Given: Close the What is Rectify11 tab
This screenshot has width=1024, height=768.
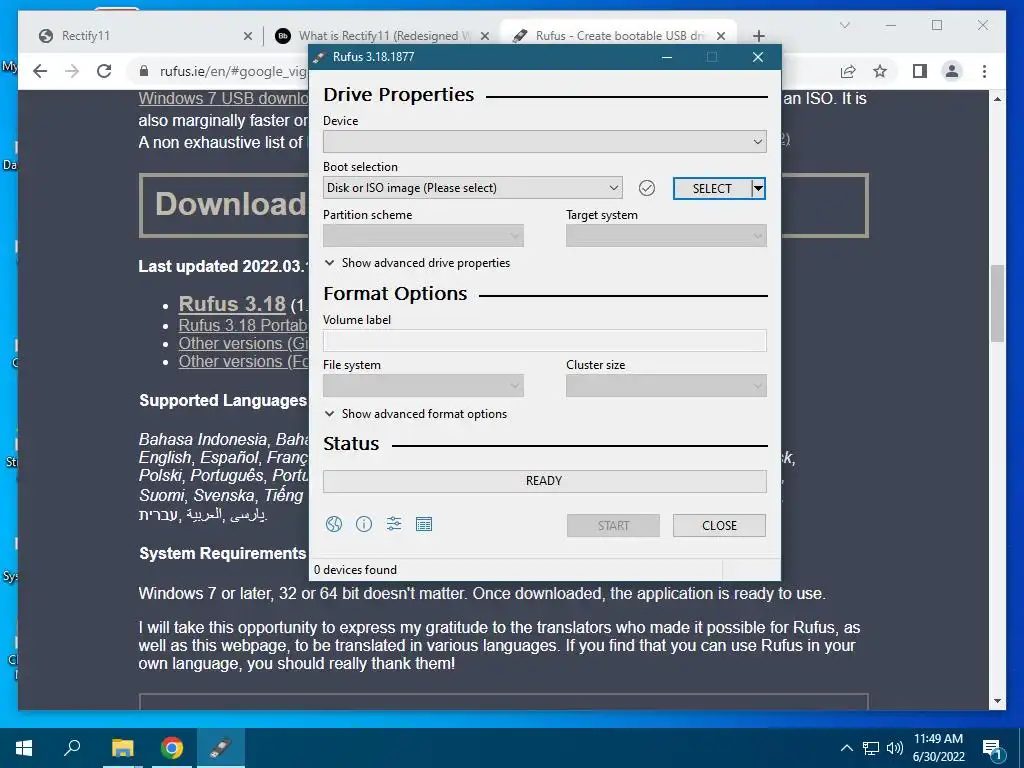Looking at the screenshot, I should point(485,36).
